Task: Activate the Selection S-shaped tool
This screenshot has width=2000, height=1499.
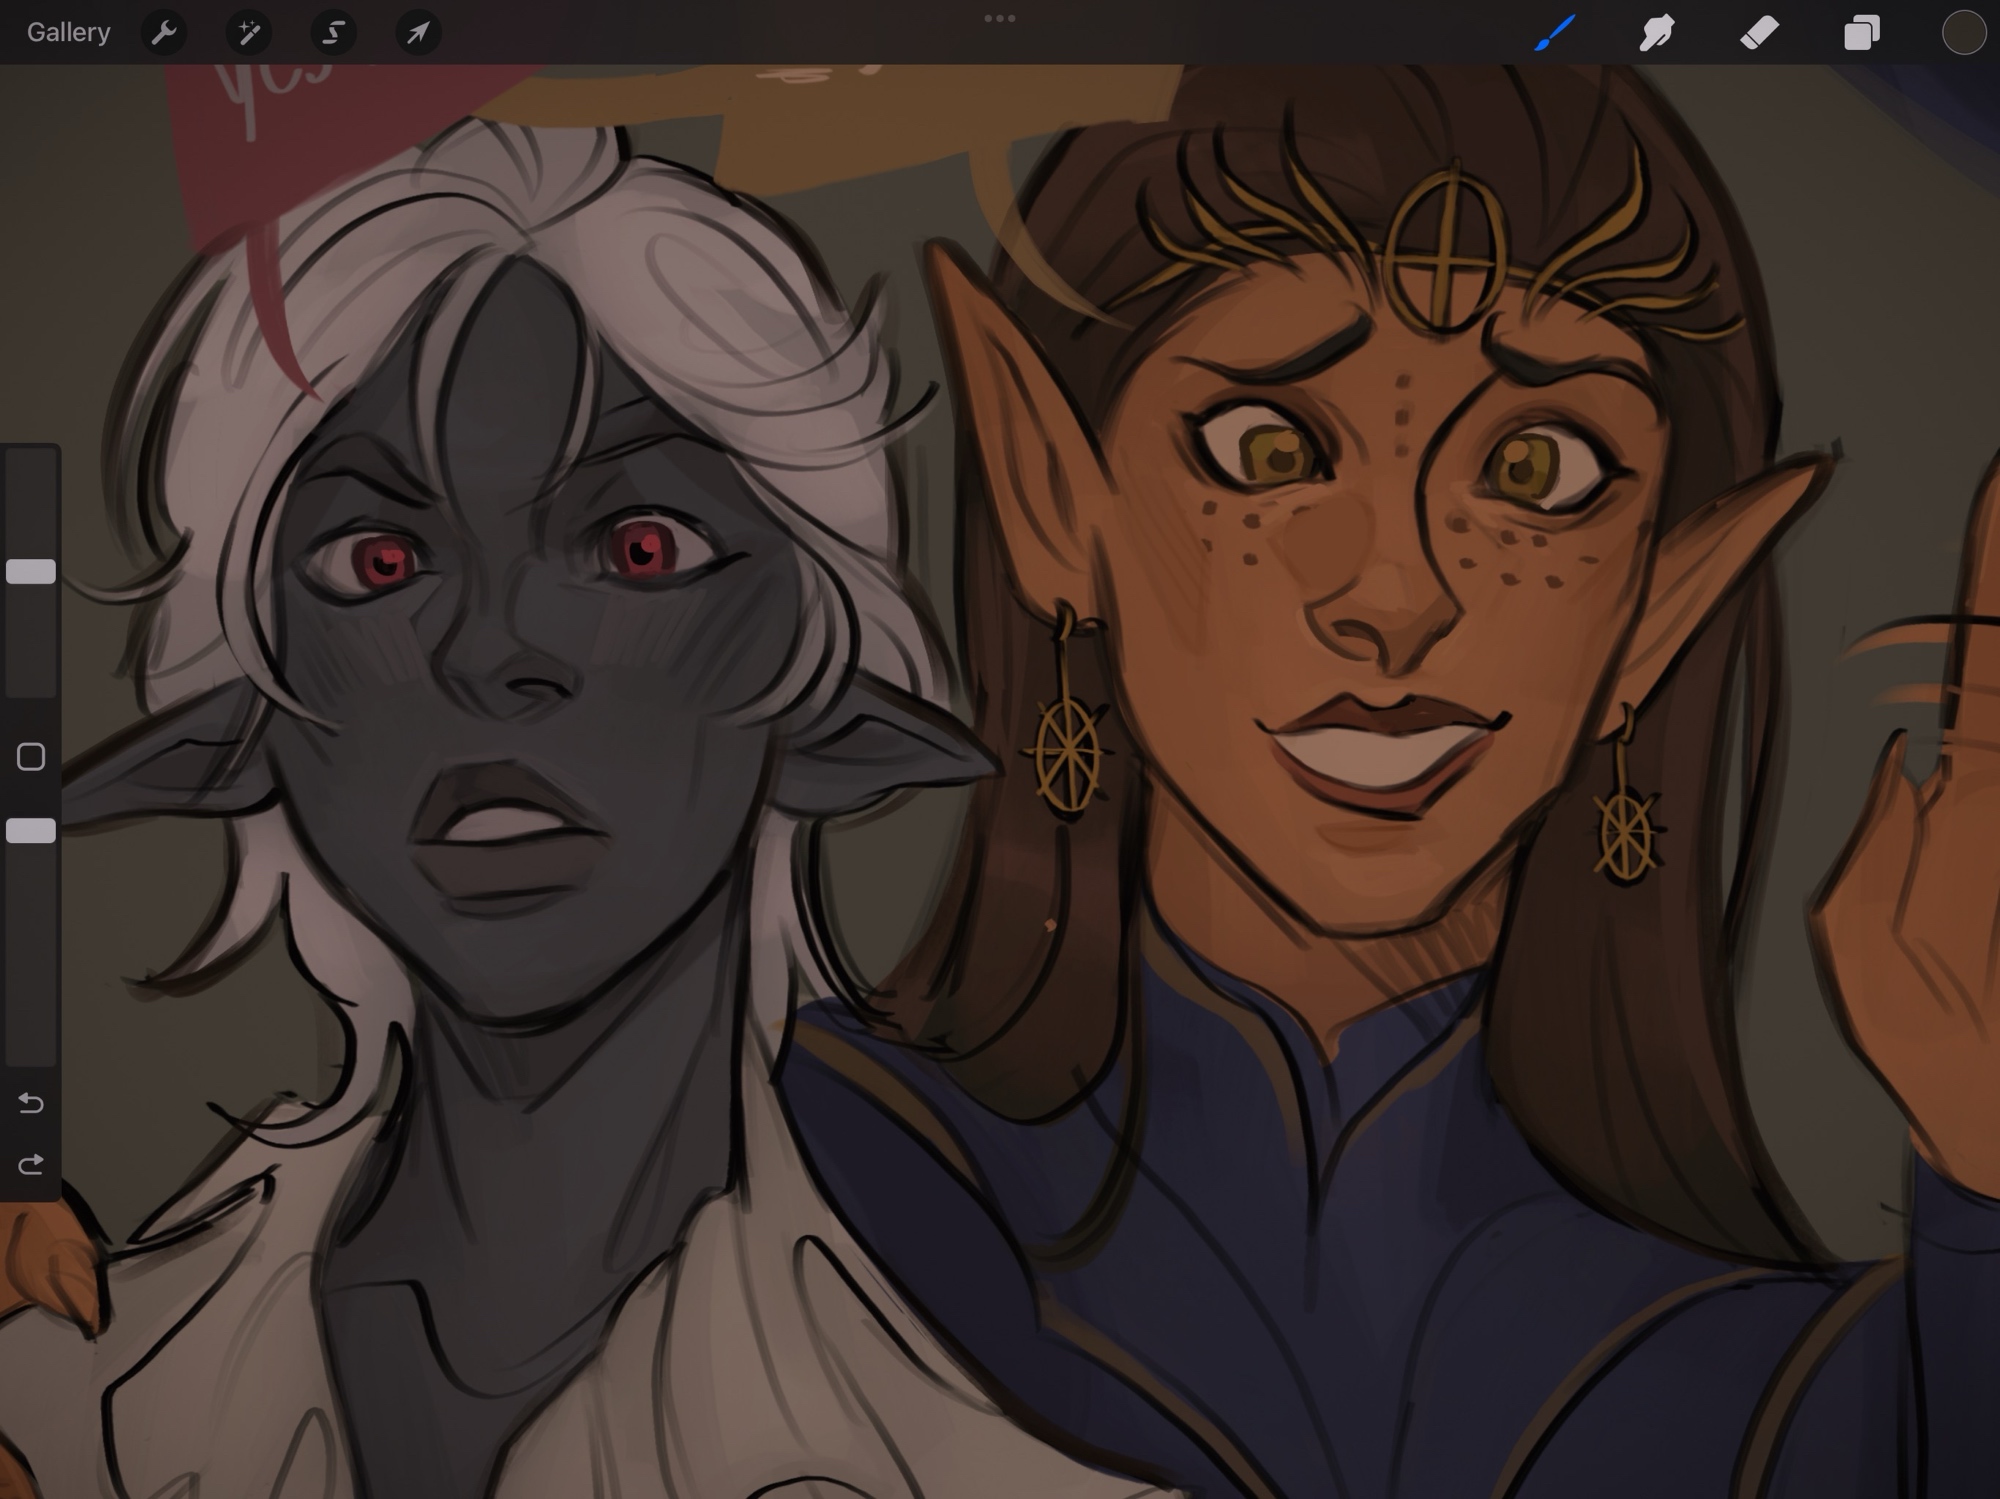Action: (333, 33)
